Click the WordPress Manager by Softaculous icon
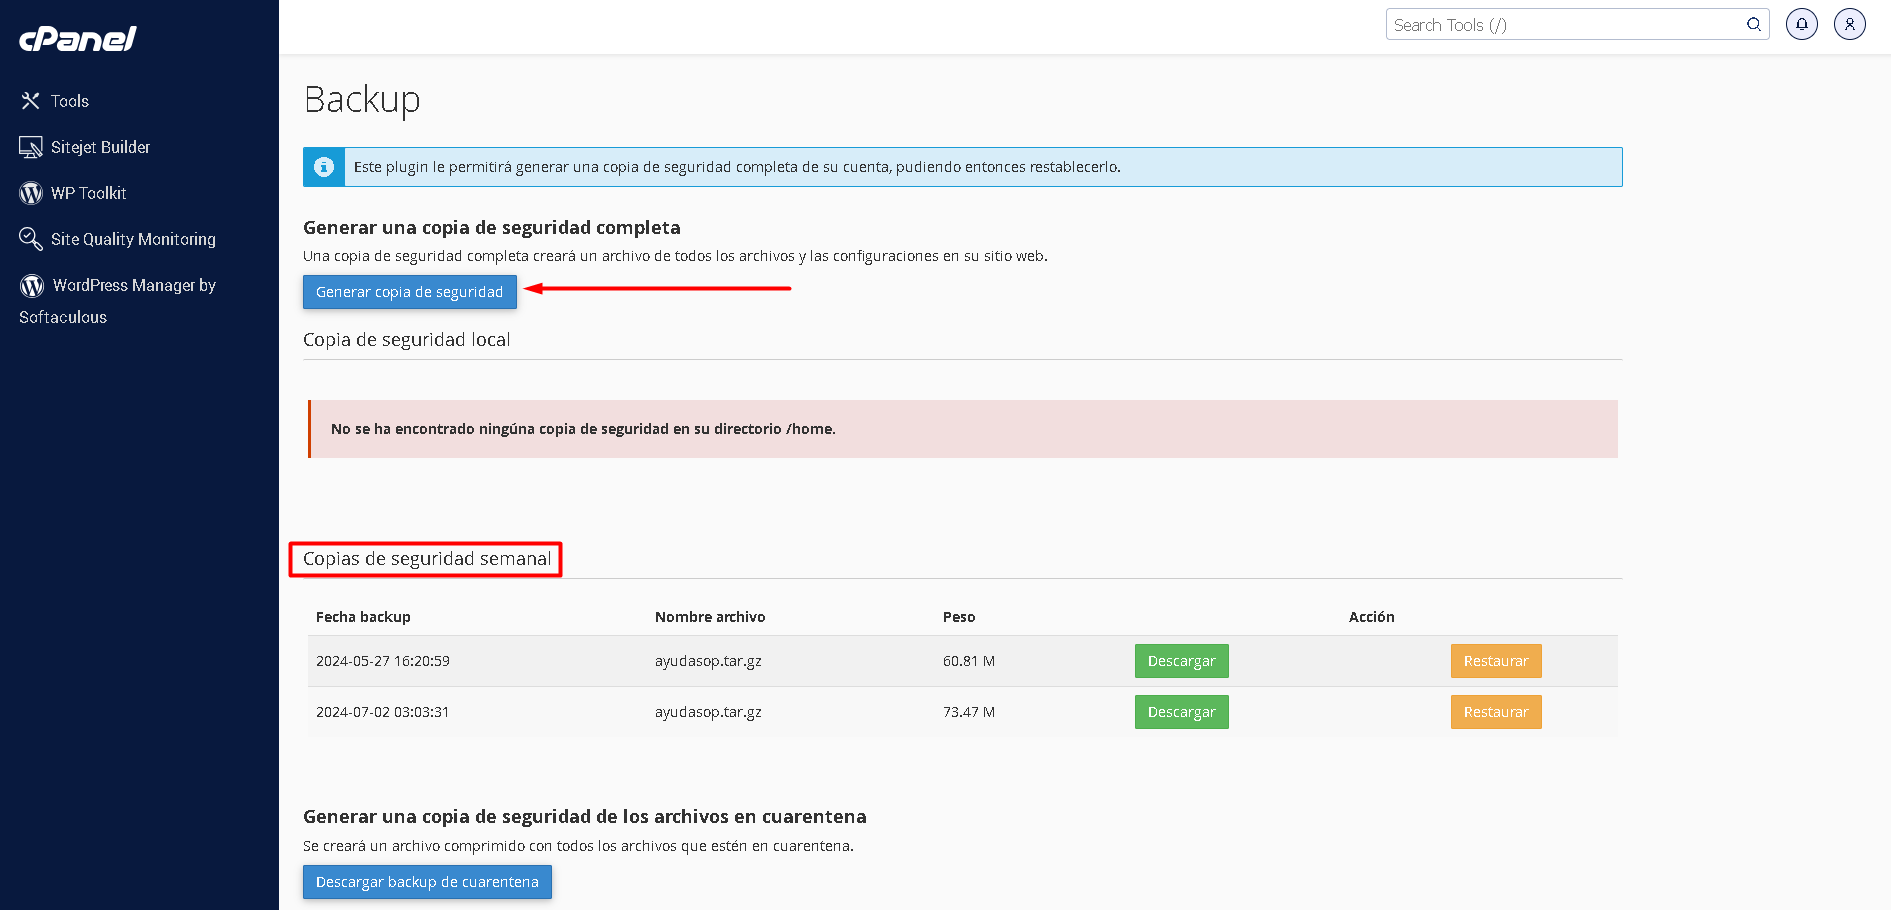This screenshot has width=1891, height=910. pyautogui.click(x=32, y=286)
